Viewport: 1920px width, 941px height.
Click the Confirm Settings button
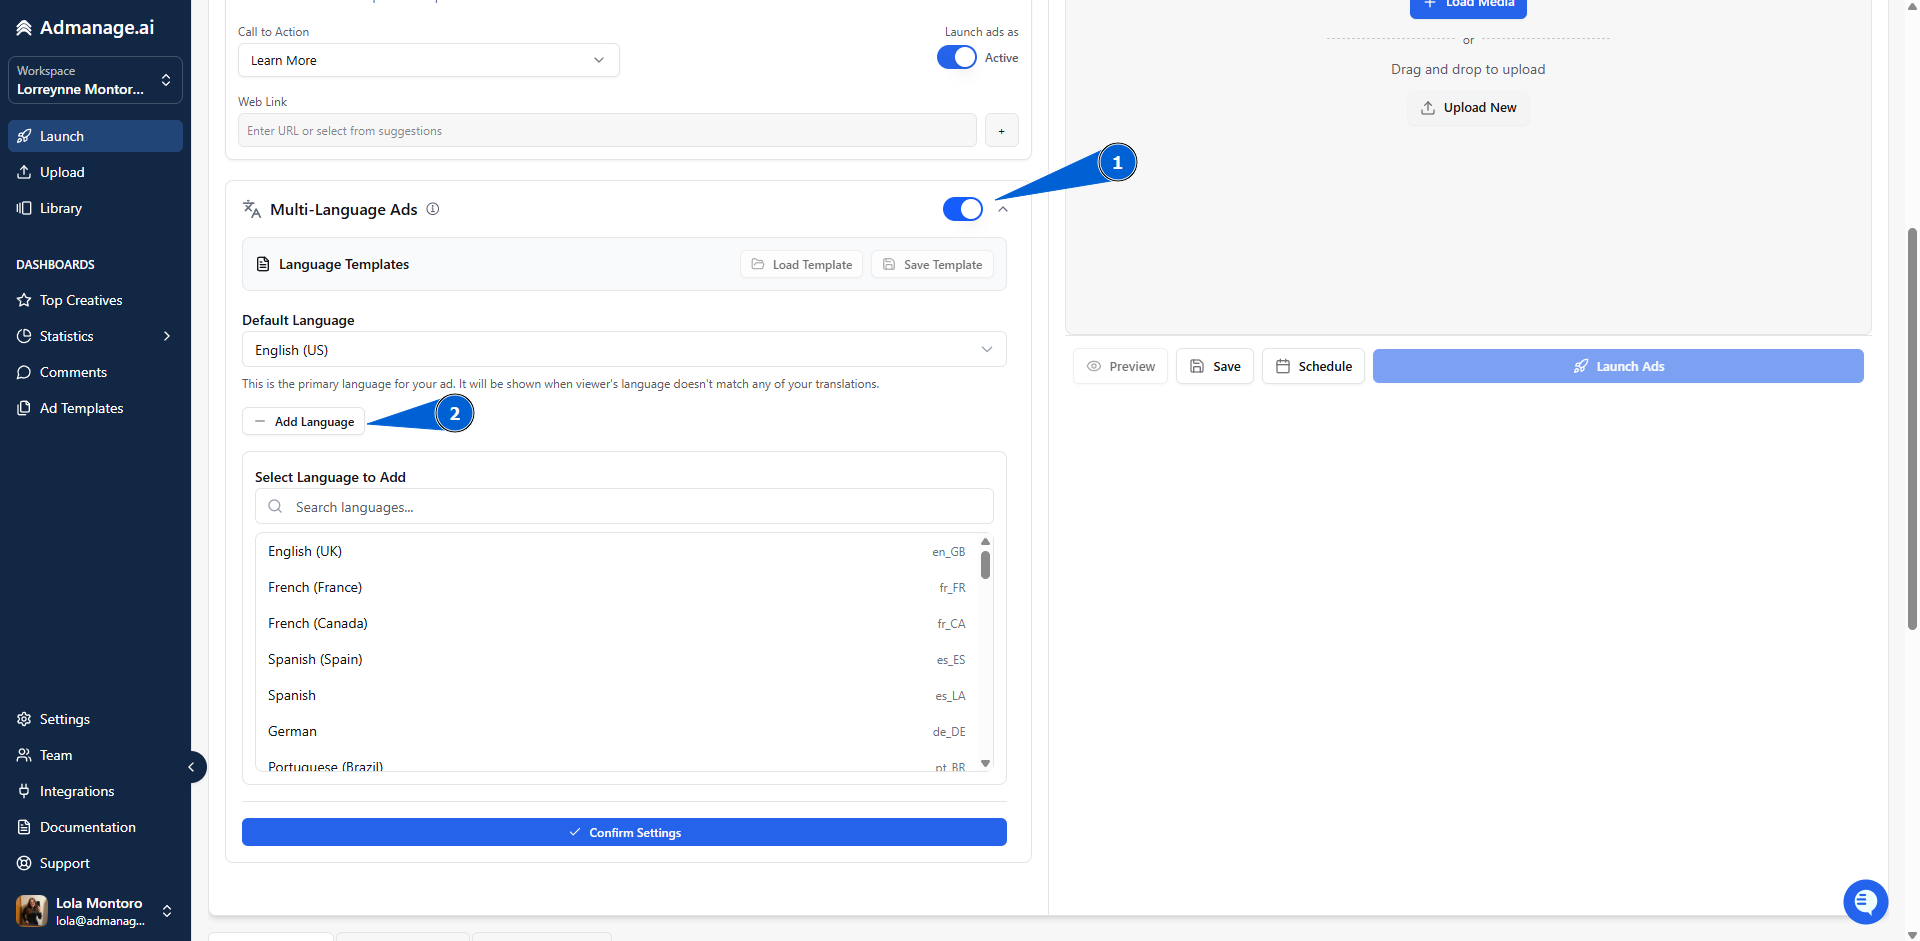(x=624, y=832)
